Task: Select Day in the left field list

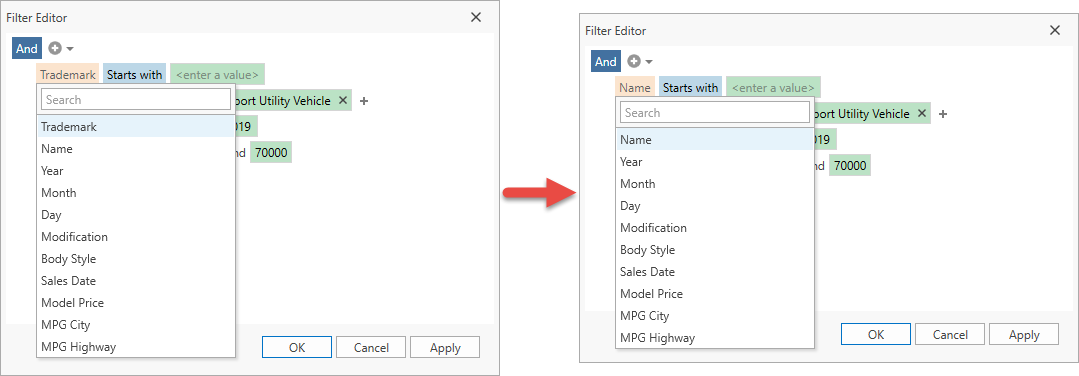Action: pos(136,215)
